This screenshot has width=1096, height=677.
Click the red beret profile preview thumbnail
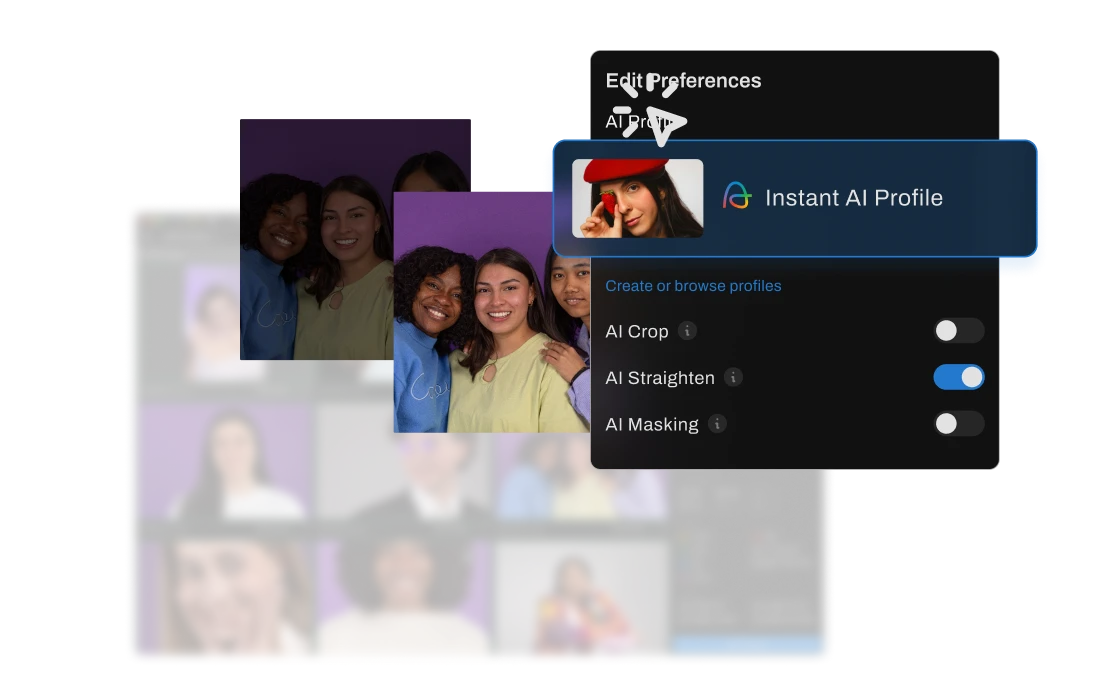[x=637, y=198]
